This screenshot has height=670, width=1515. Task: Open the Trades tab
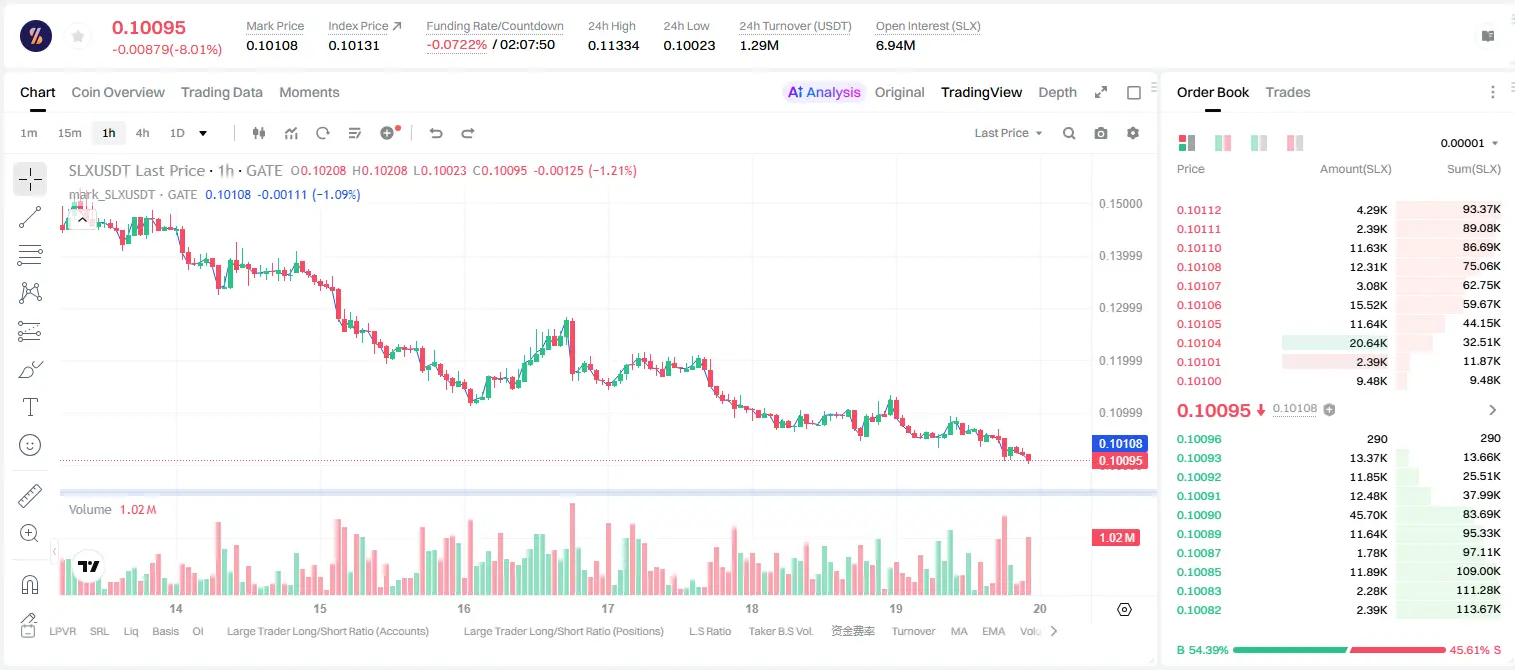click(1288, 92)
